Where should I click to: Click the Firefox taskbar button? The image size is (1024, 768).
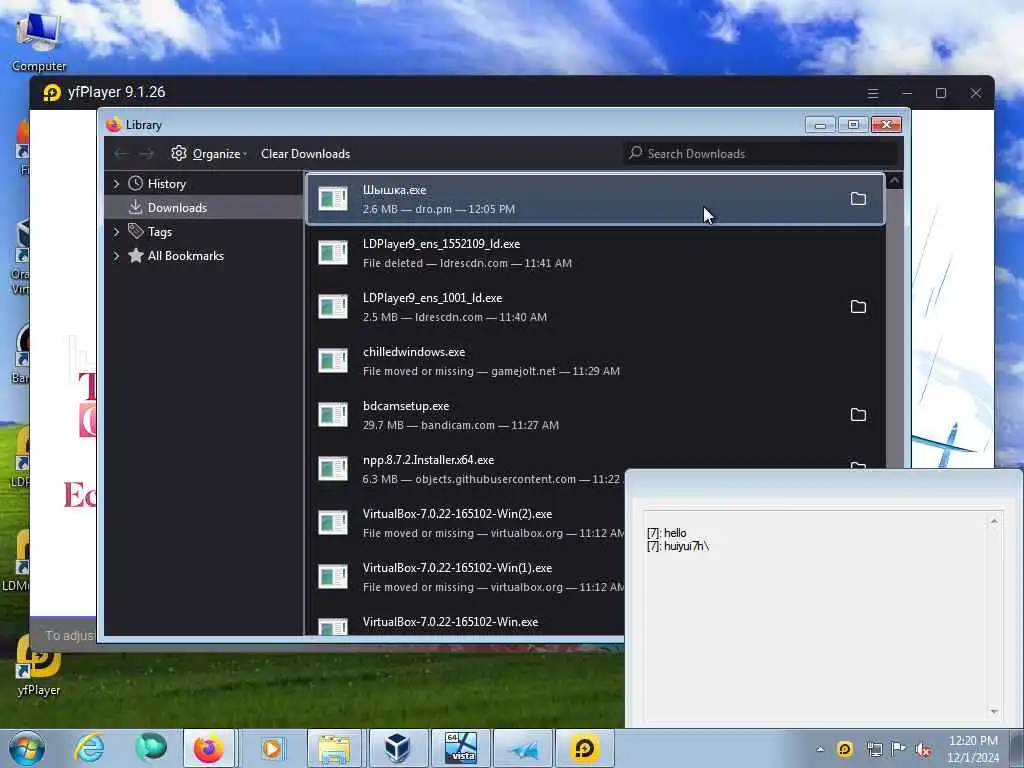coord(208,748)
